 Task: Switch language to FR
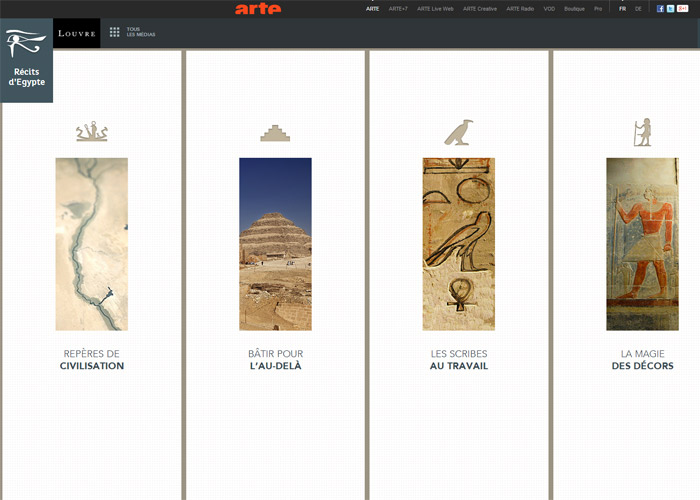pyautogui.click(x=622, y=9)
